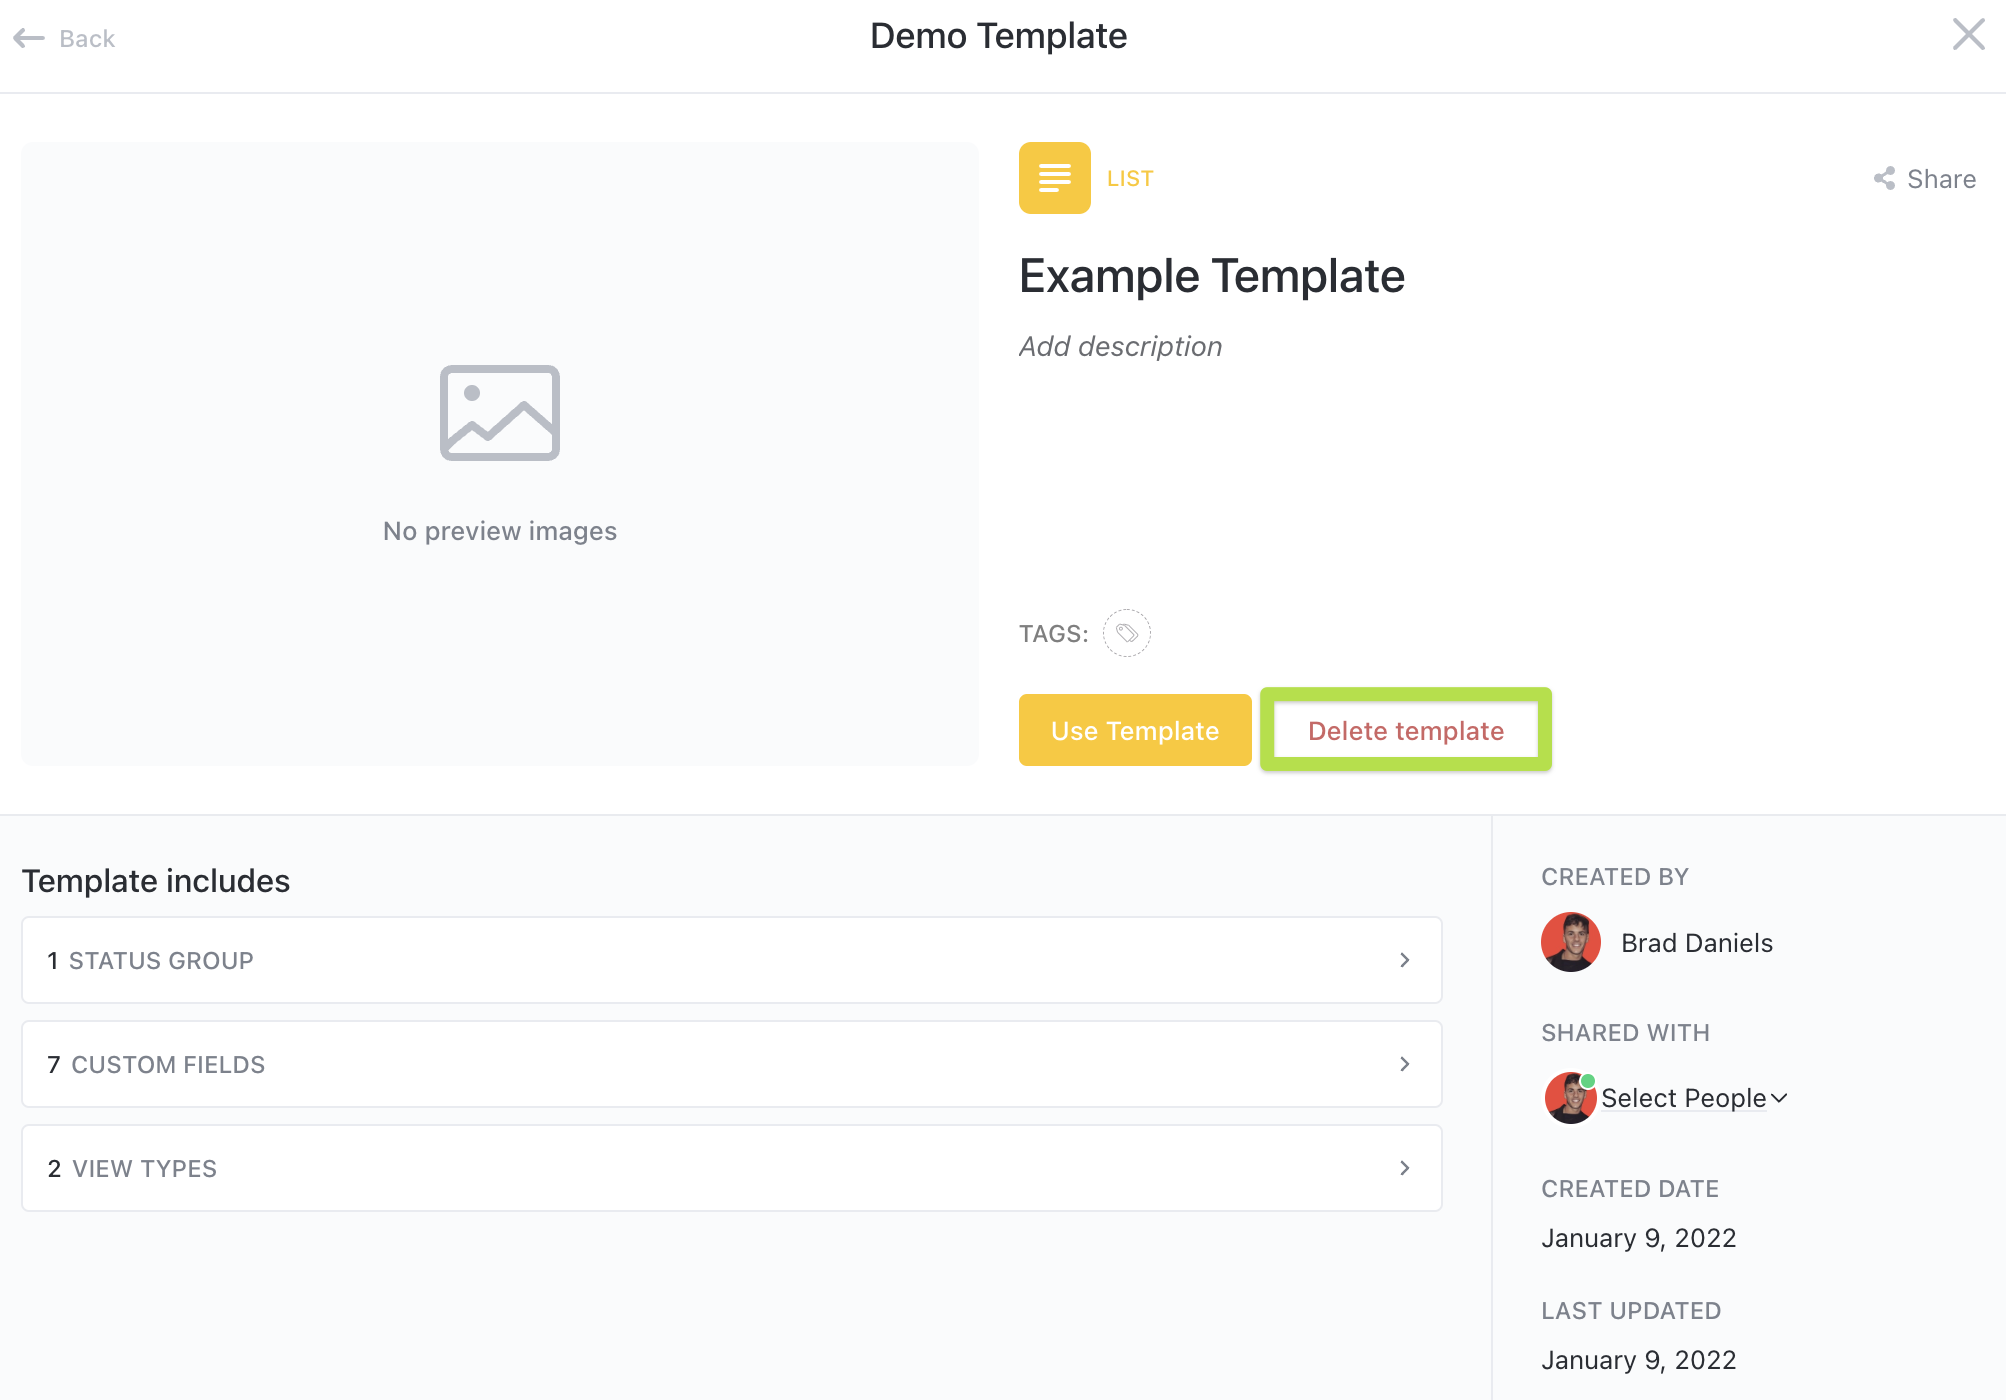Click Add description field
Viewport: 2006px width, 1400px height.
pyautogui.click(x=1120, y=346)
